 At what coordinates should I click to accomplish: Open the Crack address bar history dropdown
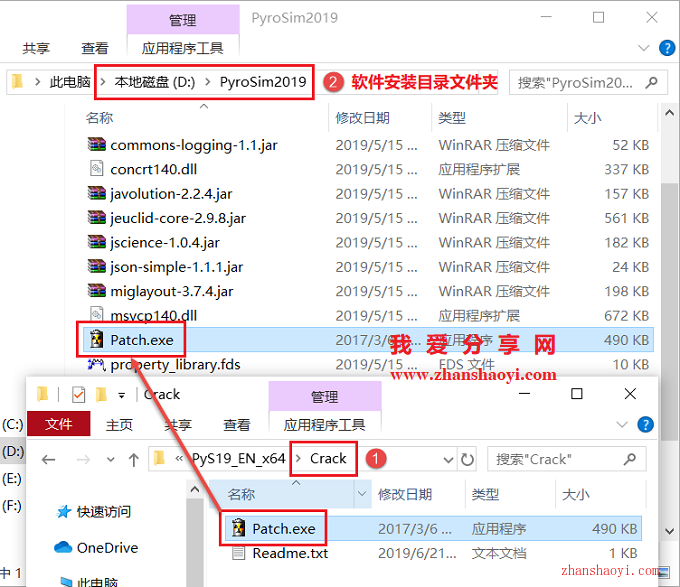(448, 460)
